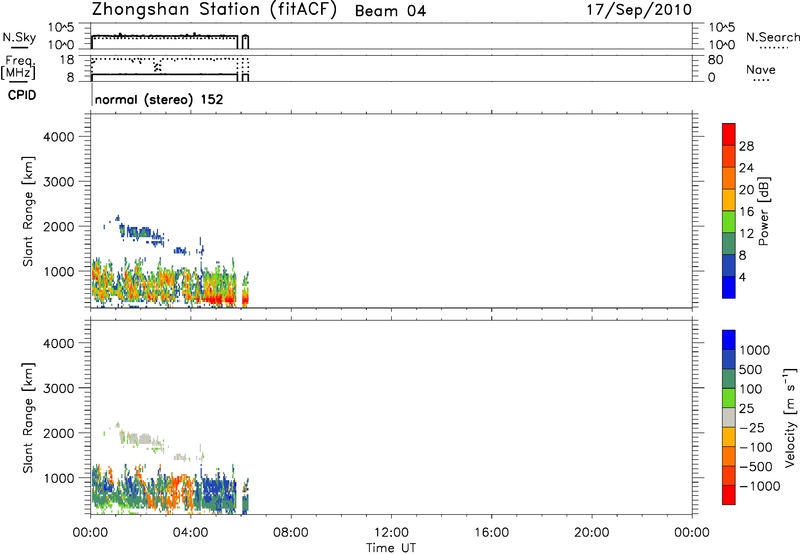Viewport: 800px width, 554px height.
Task: Click the 20:00 time axis label
Action: [592, 533]
